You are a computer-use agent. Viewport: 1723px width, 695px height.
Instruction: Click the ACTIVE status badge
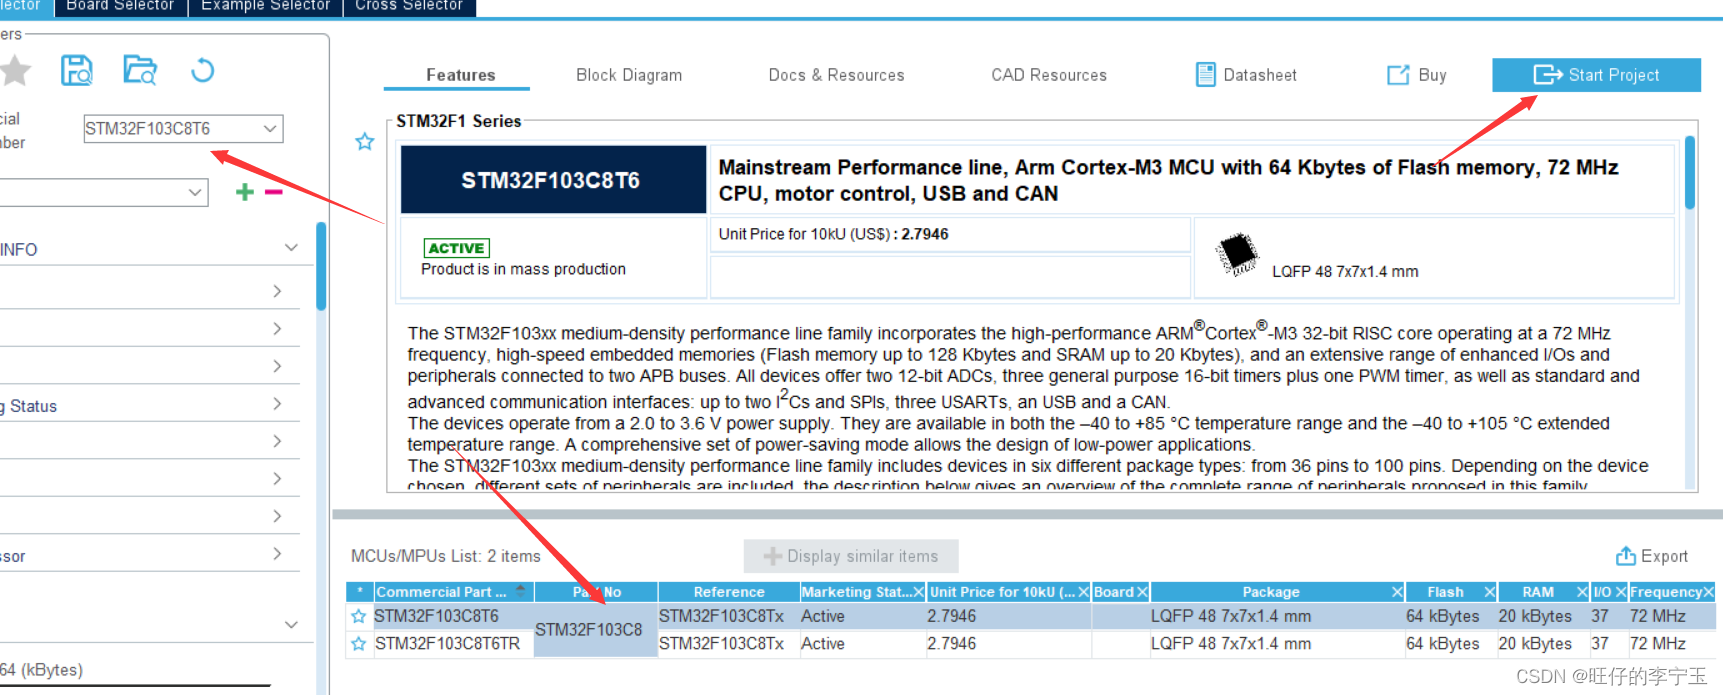coord(457,248)
